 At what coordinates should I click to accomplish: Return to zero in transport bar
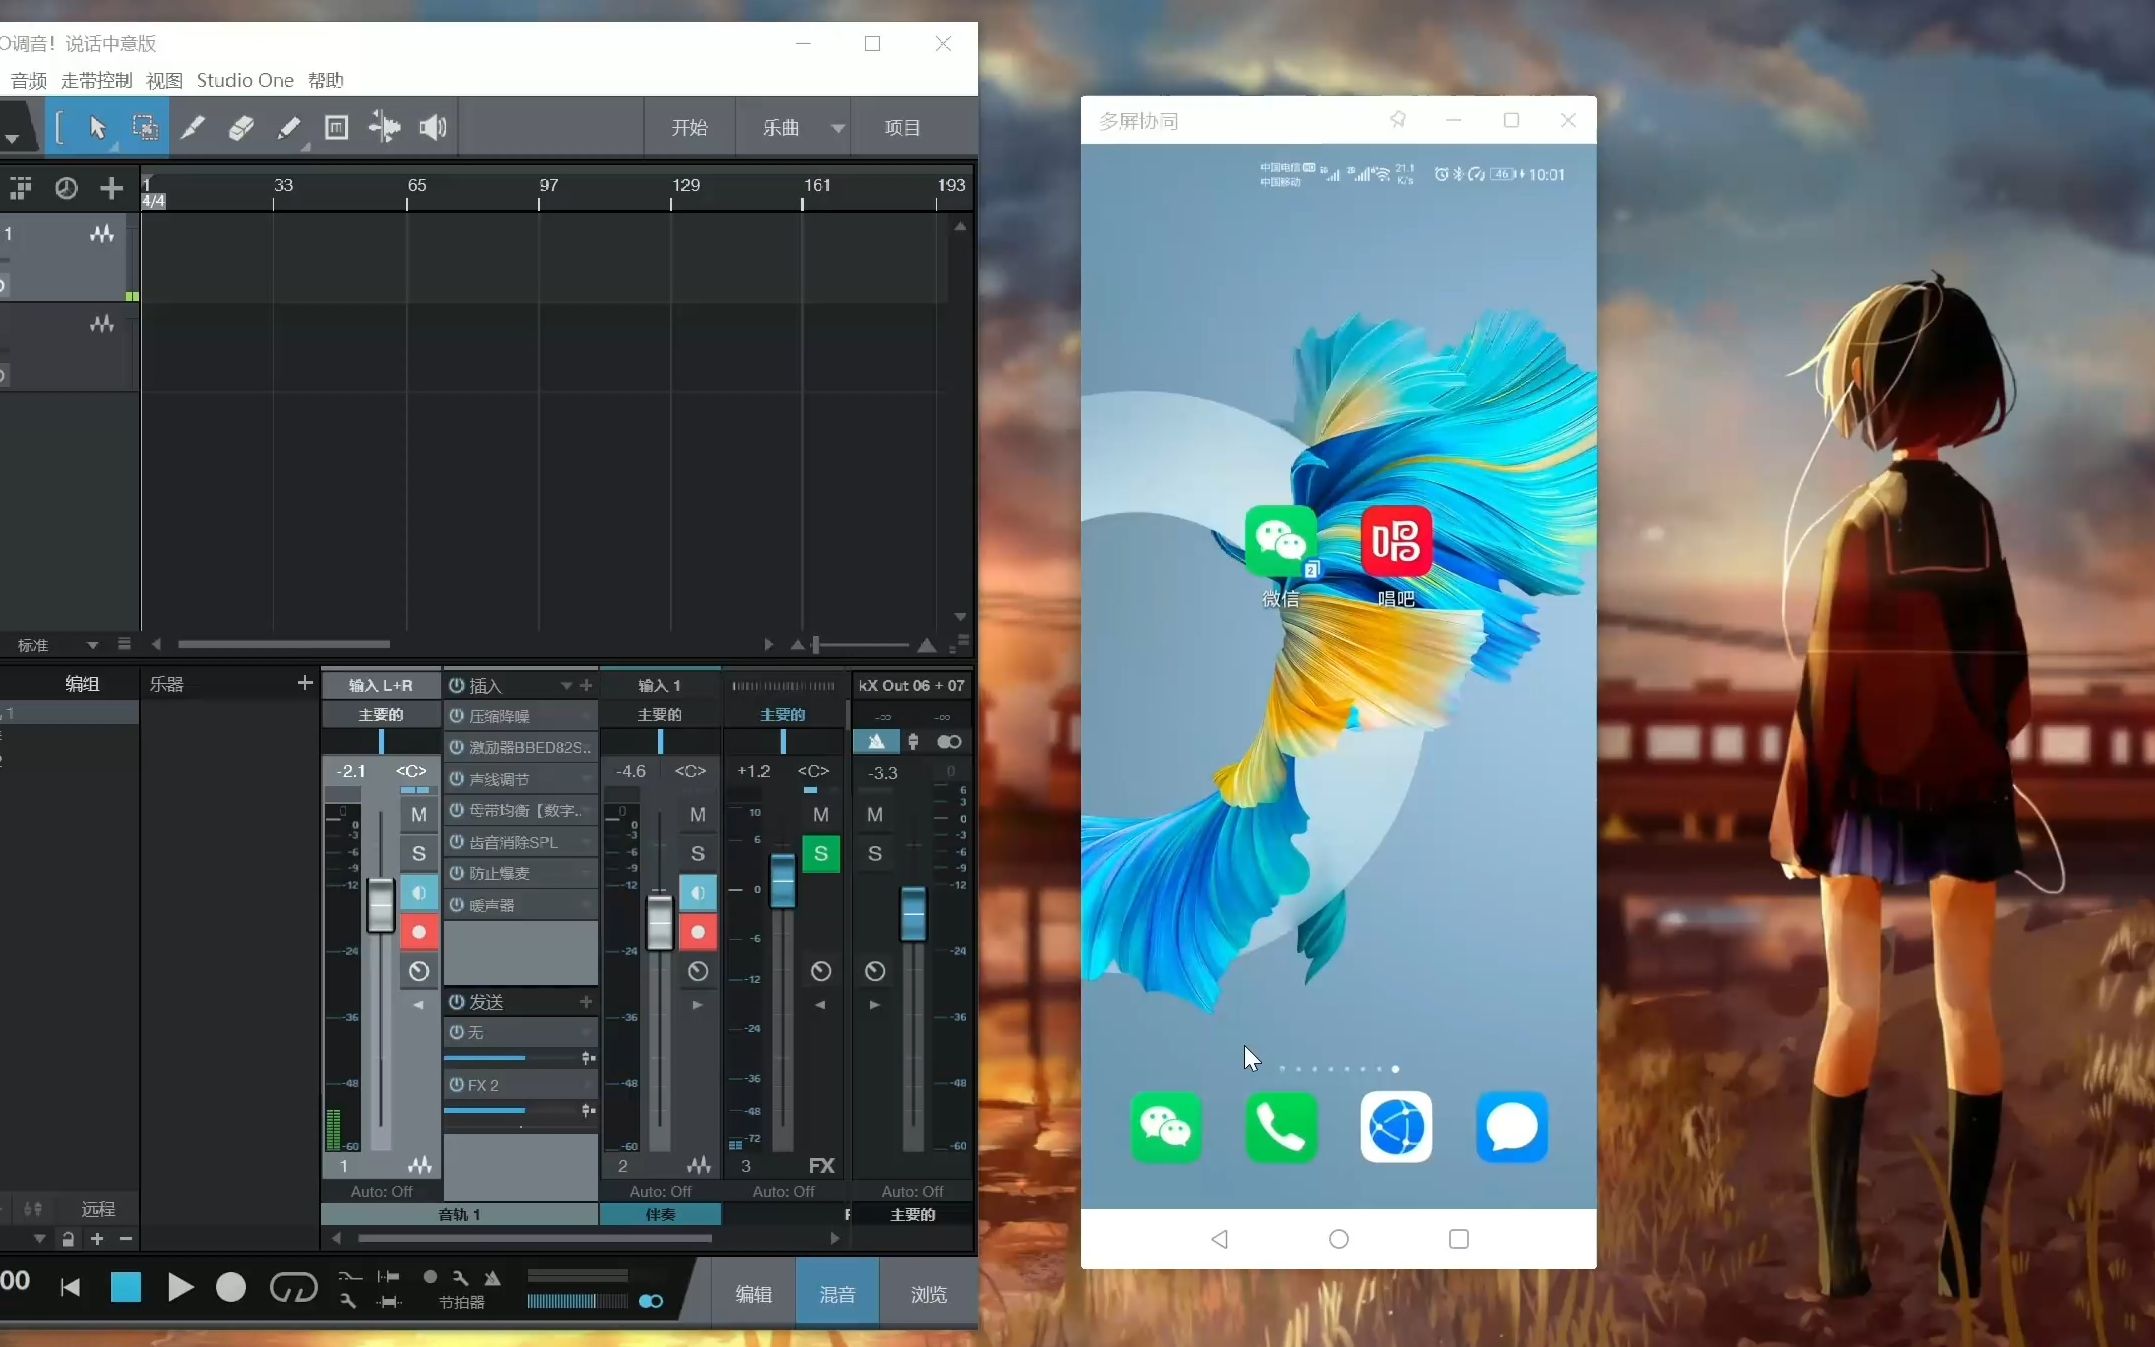pos(70,1287)
